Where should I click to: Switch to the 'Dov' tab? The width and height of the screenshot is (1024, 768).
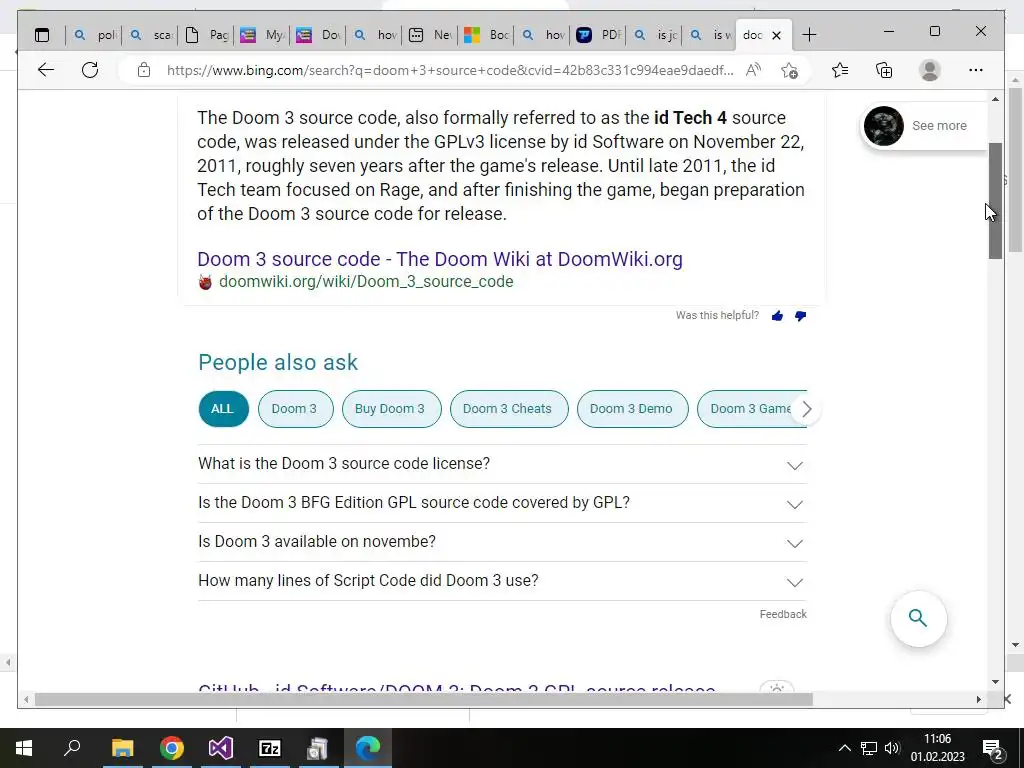click(x=319, y=35)
